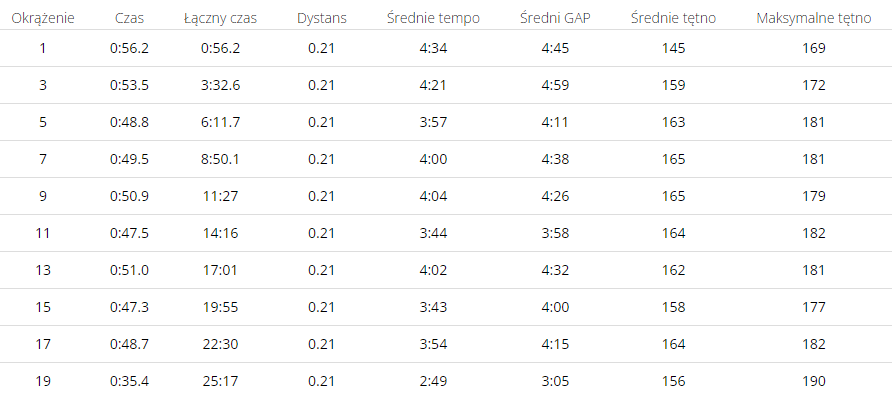
Task: Select the Średnie tempo column header
Action: pos(433,18)
